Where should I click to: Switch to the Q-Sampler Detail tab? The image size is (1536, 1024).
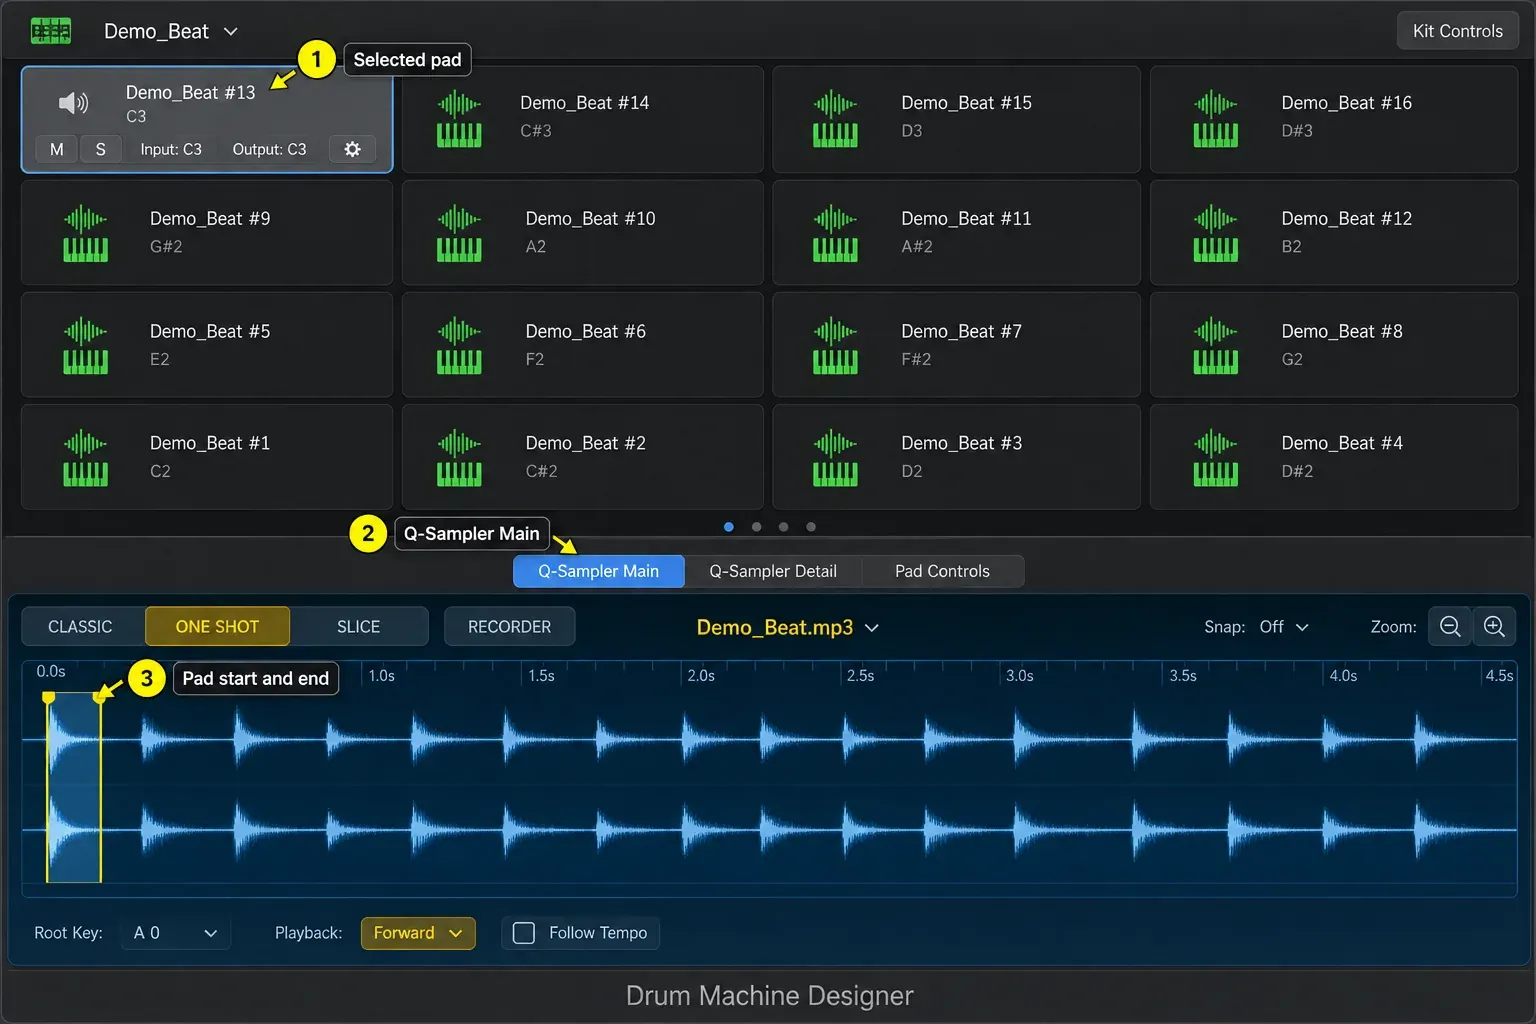click(x=773, y=571)
